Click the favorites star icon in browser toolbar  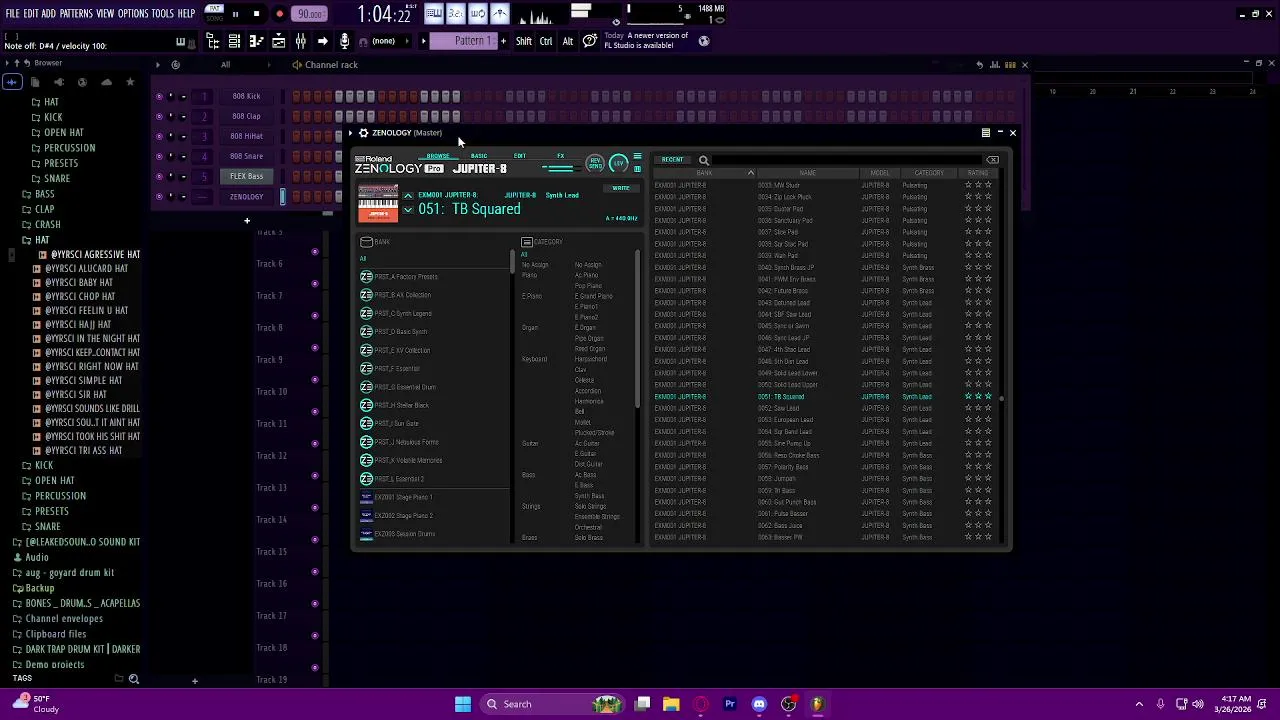(130, 82)
